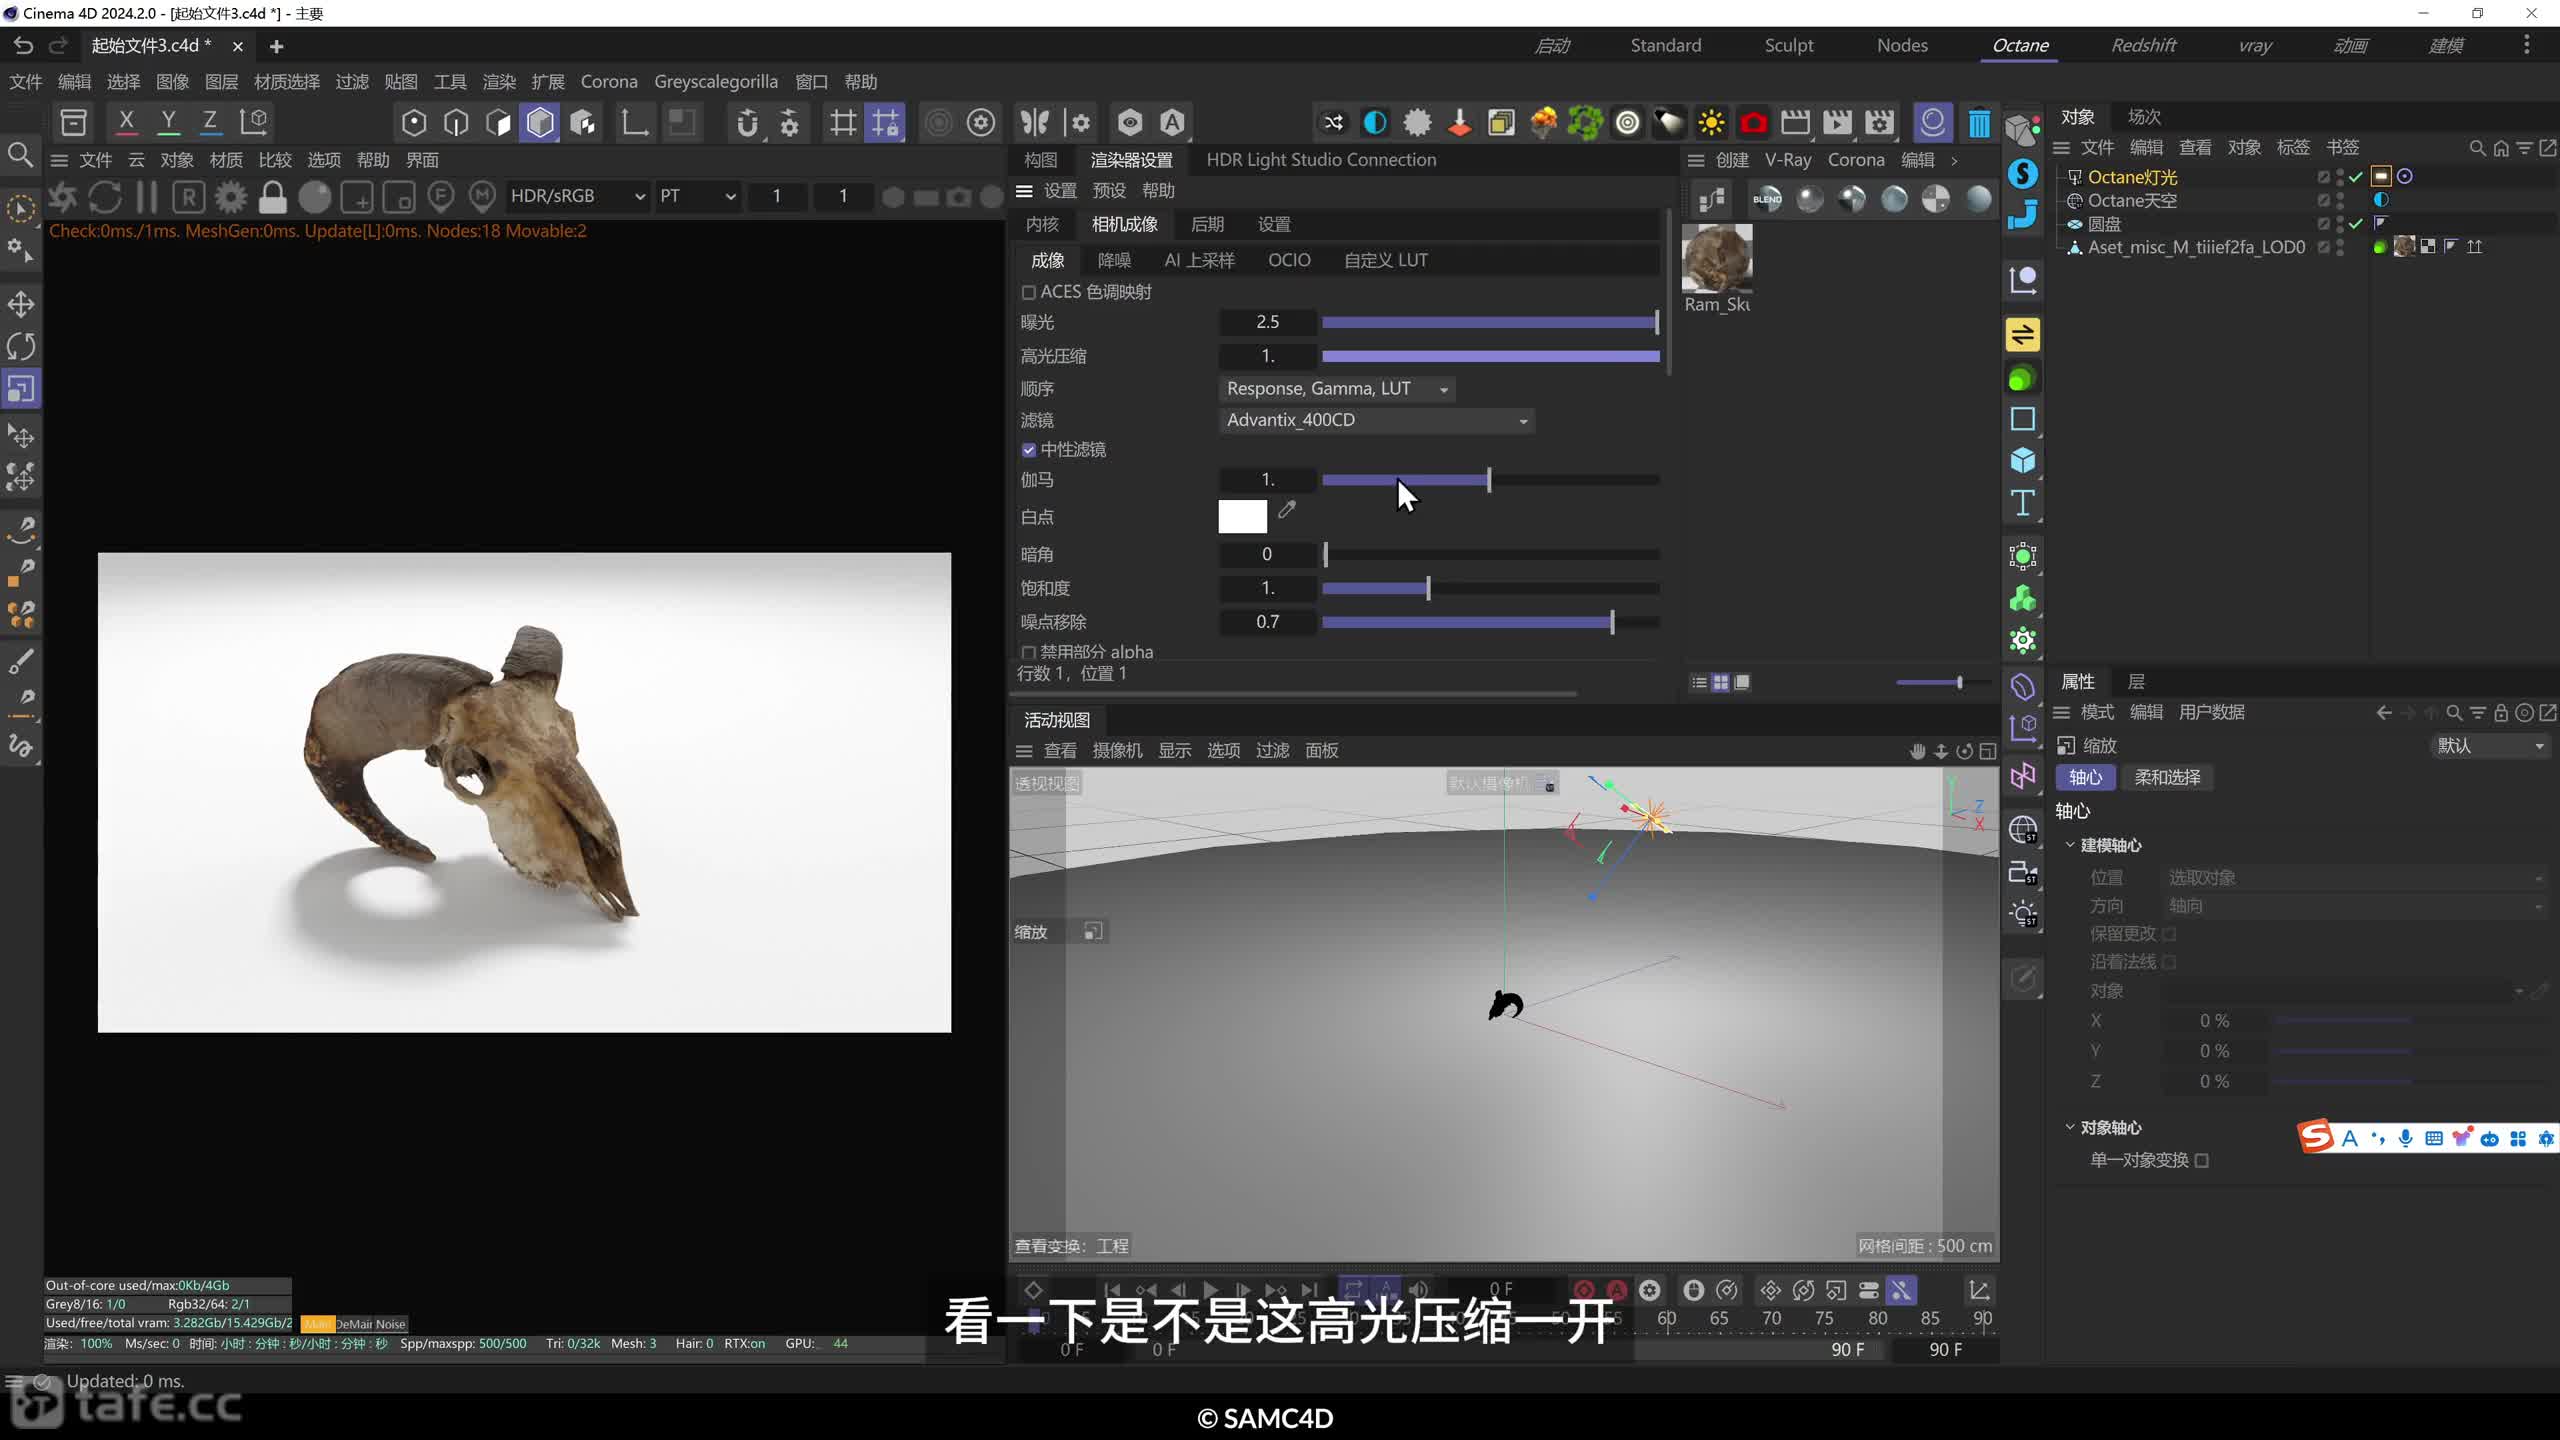Open the 方向 轴向 dropdown
The image size is (2560, 1440).
click(x=2354, y=906)
